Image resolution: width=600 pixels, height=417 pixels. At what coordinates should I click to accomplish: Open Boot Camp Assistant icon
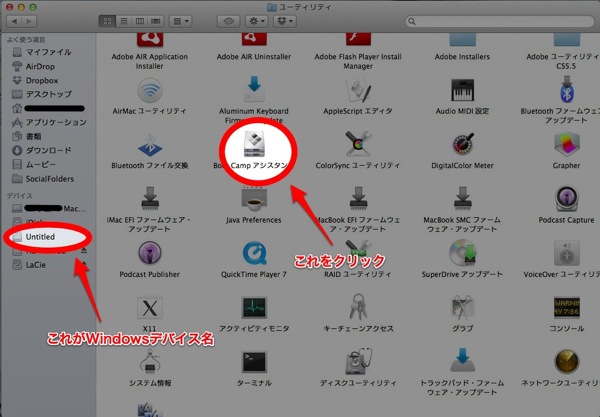tap(254, 144)
